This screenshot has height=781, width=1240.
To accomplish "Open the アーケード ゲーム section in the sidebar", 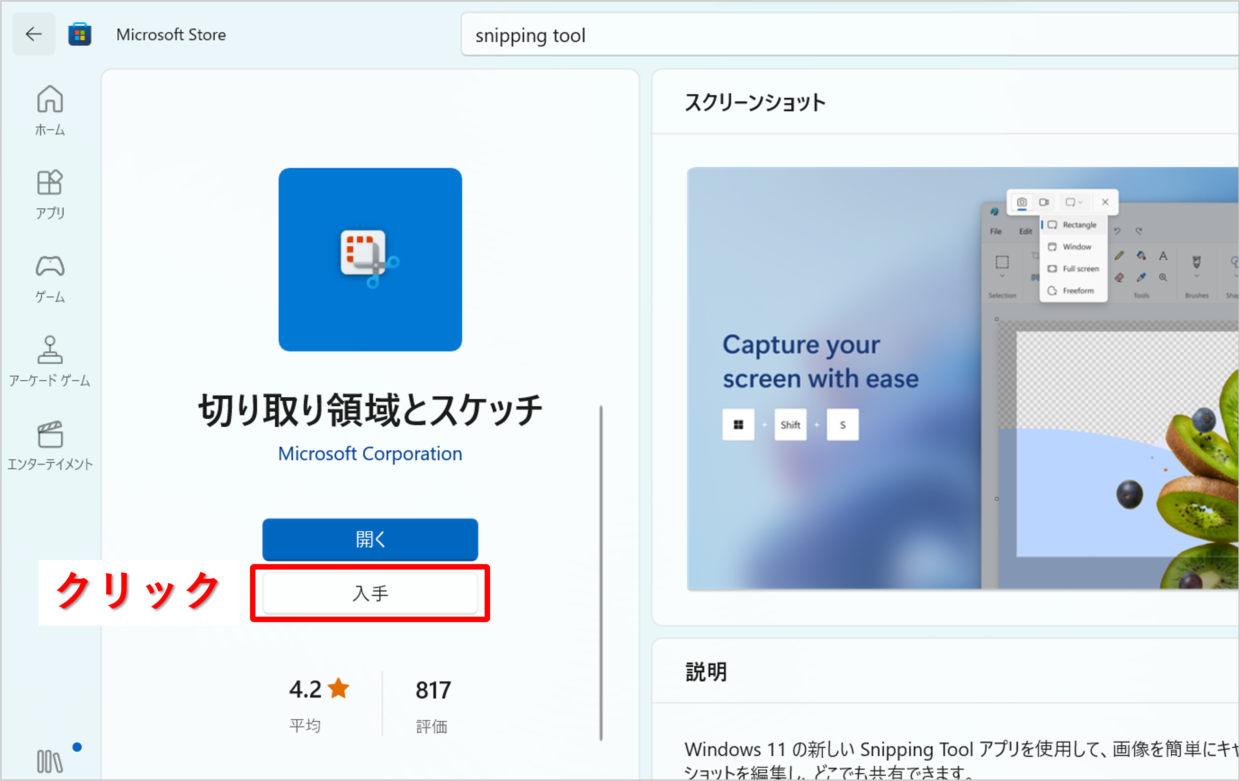I will tap(50, 362).
